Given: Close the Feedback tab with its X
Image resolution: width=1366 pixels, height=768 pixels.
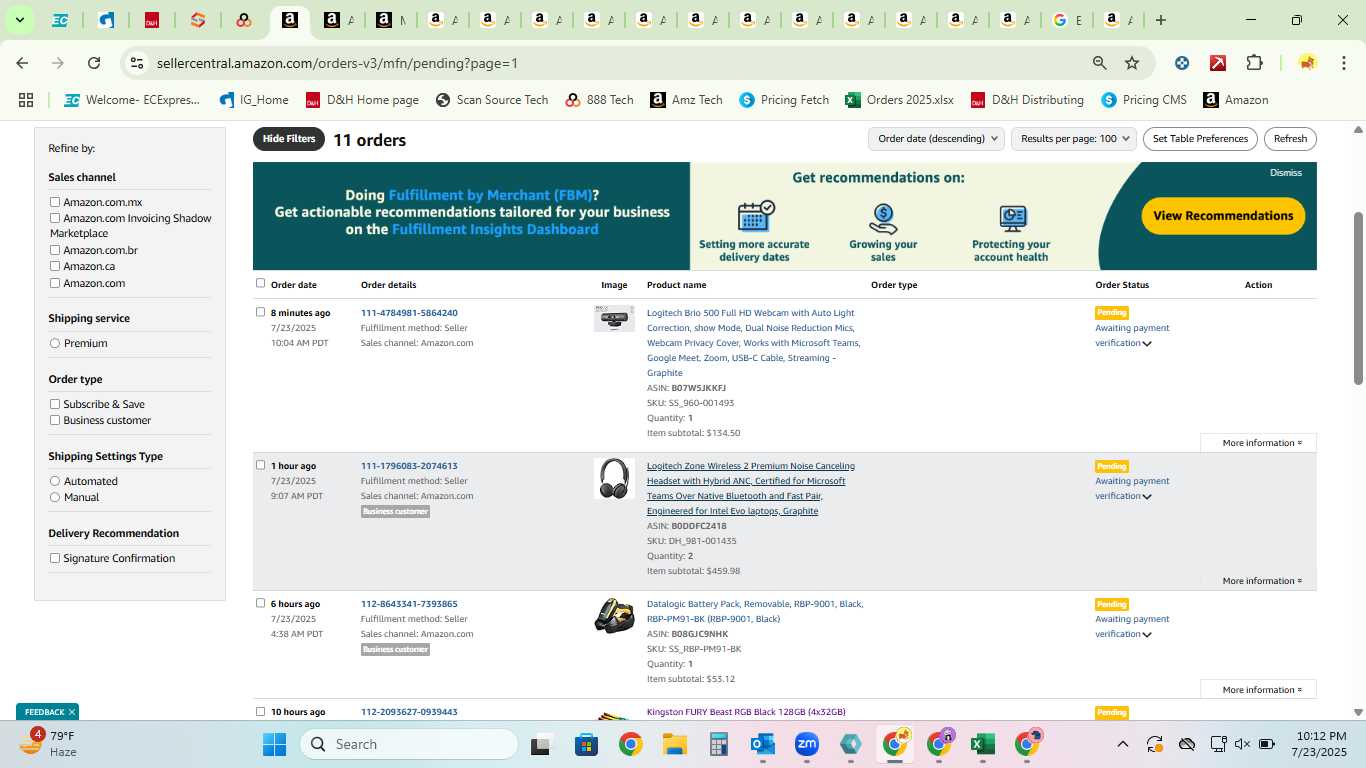Looking at the screenshot, I should click(72, 712).
